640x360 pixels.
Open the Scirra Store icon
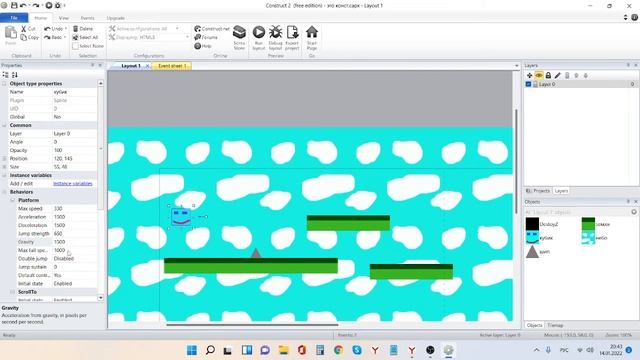tap(239, 32)
